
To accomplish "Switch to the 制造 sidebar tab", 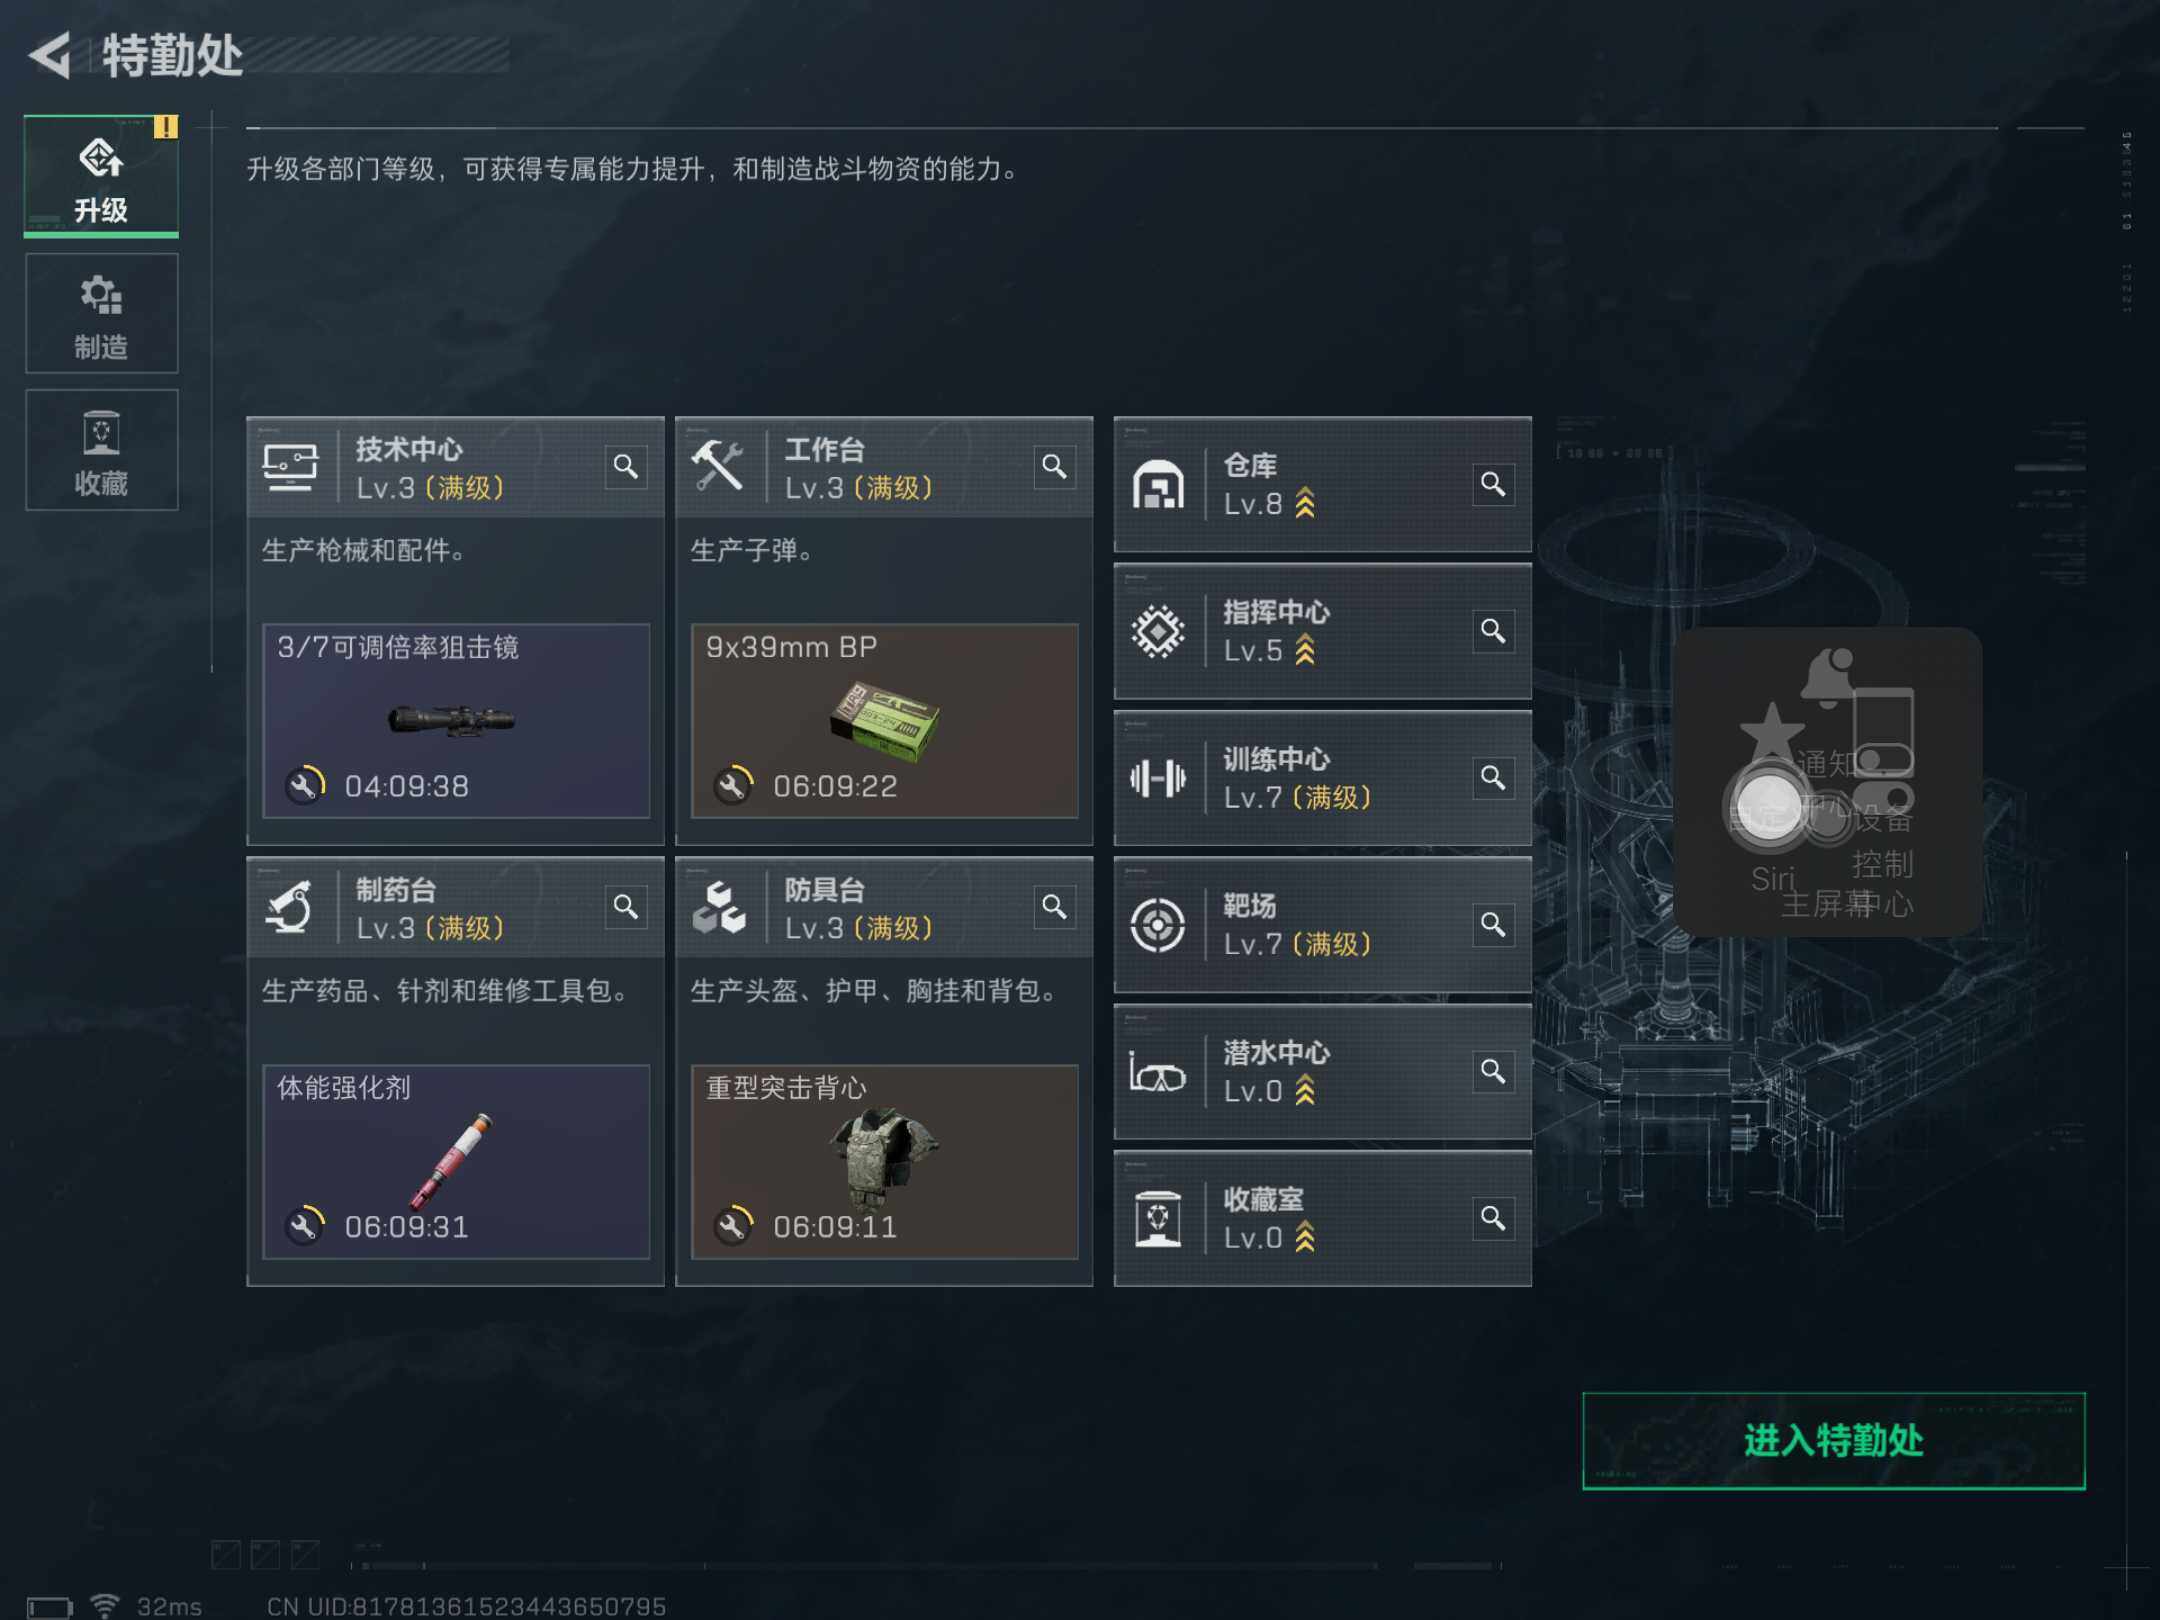I will 101,313.
